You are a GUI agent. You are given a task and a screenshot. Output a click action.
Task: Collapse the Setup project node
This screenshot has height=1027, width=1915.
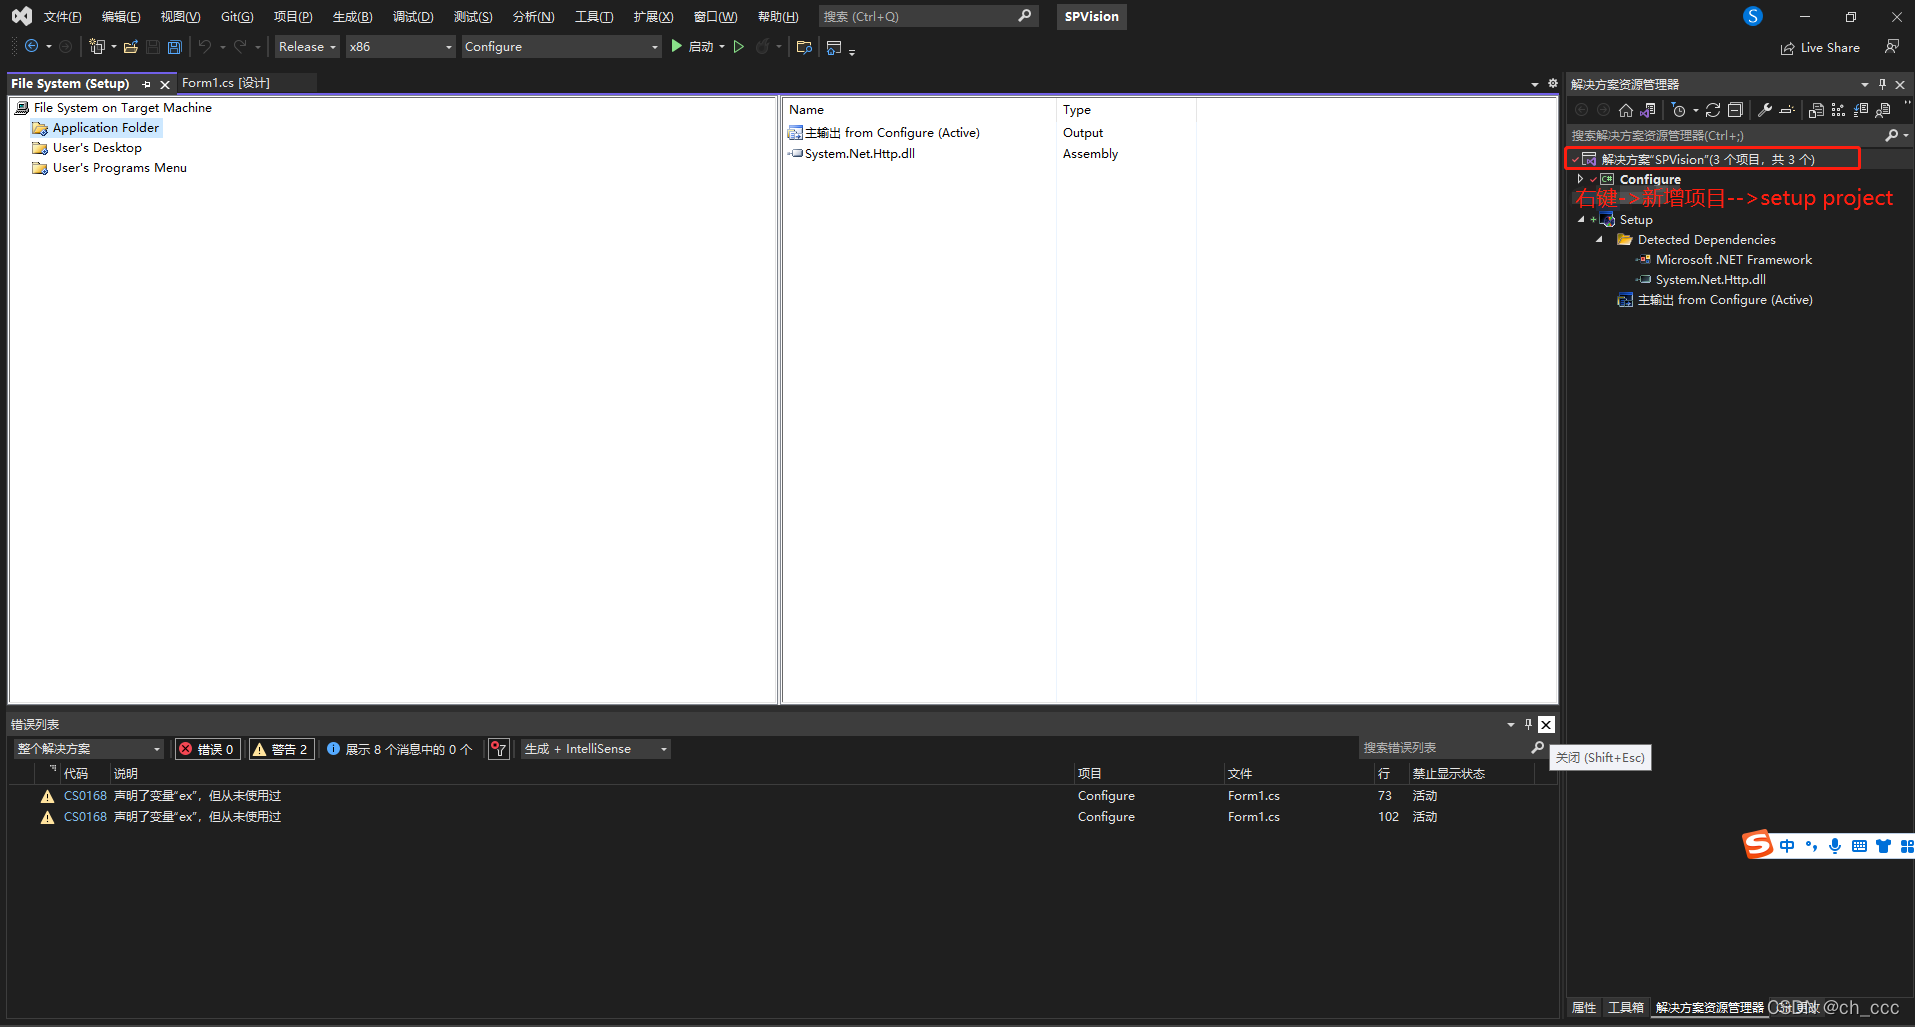click(1581, 219)
